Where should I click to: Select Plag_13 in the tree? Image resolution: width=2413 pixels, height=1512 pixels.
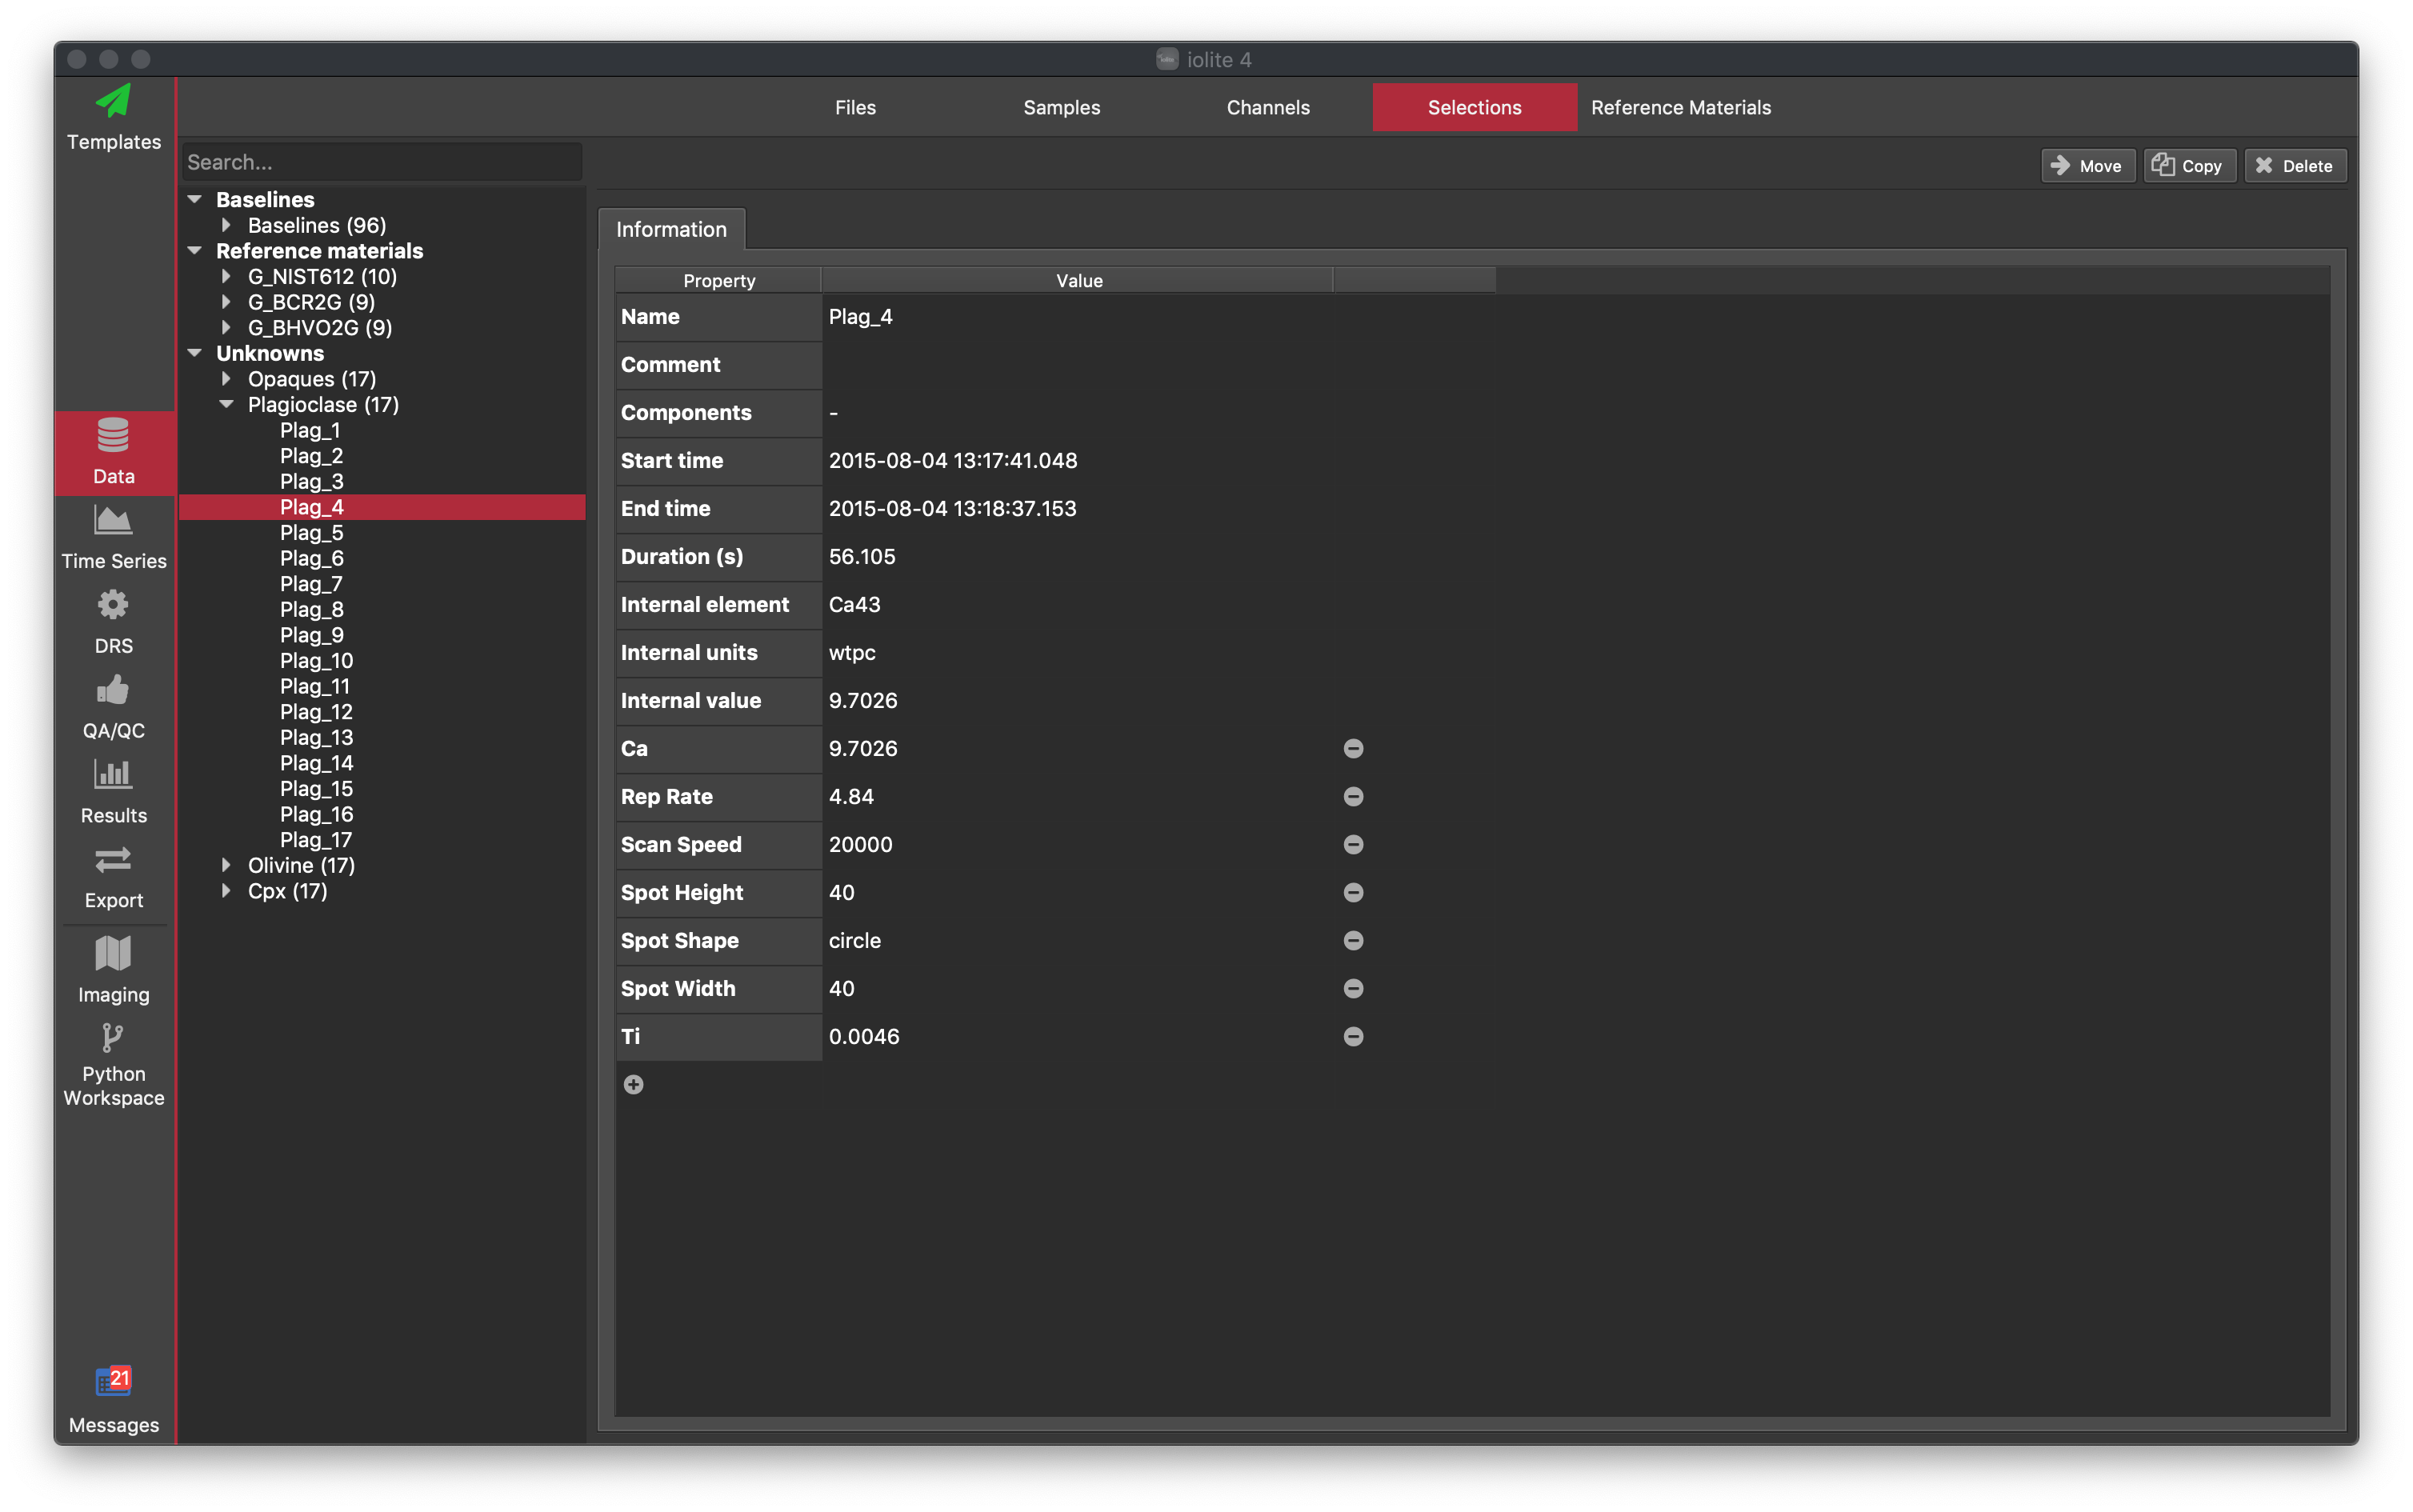coord(316,737)
